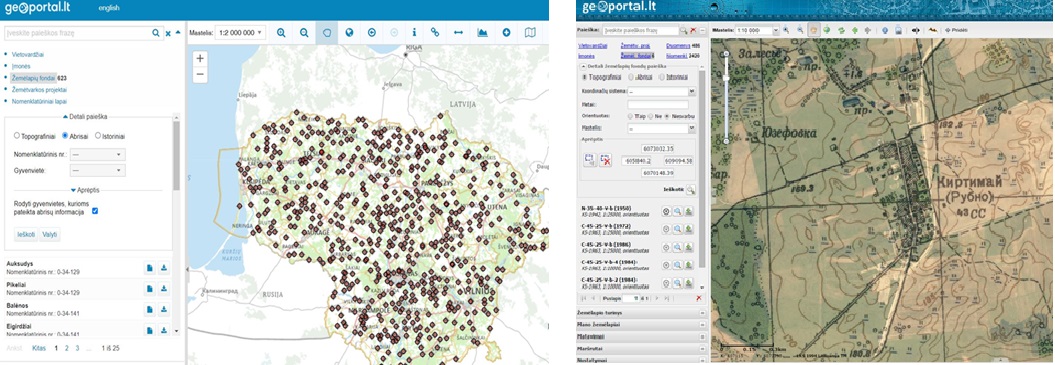Image resolution: width=1055 pixels, height=365 pixels.
Task: Download the Balėnos abrisas
Action: tap(163, 310)
